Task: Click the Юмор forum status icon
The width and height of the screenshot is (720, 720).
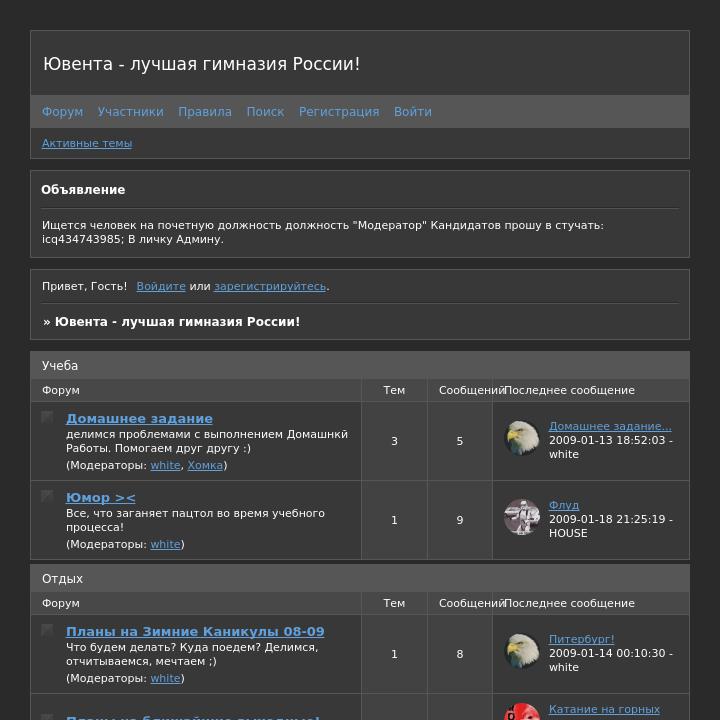Action: pyautogui.click(x=47, y=496)
